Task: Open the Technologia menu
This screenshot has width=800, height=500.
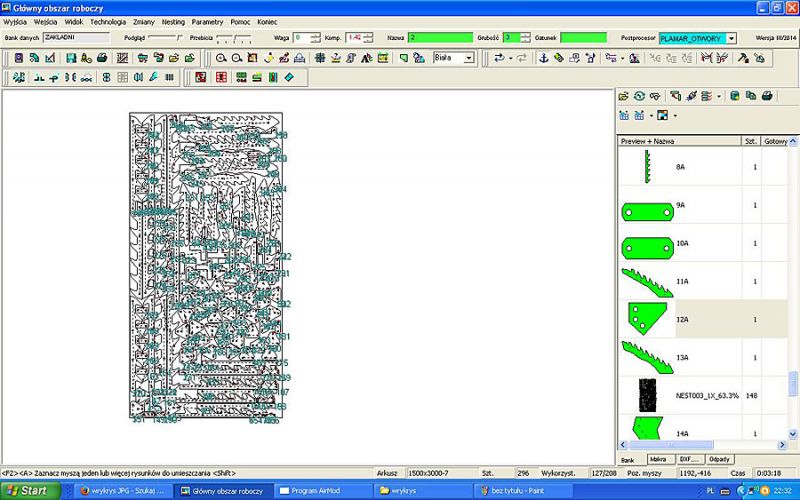Action: [108, 21]
